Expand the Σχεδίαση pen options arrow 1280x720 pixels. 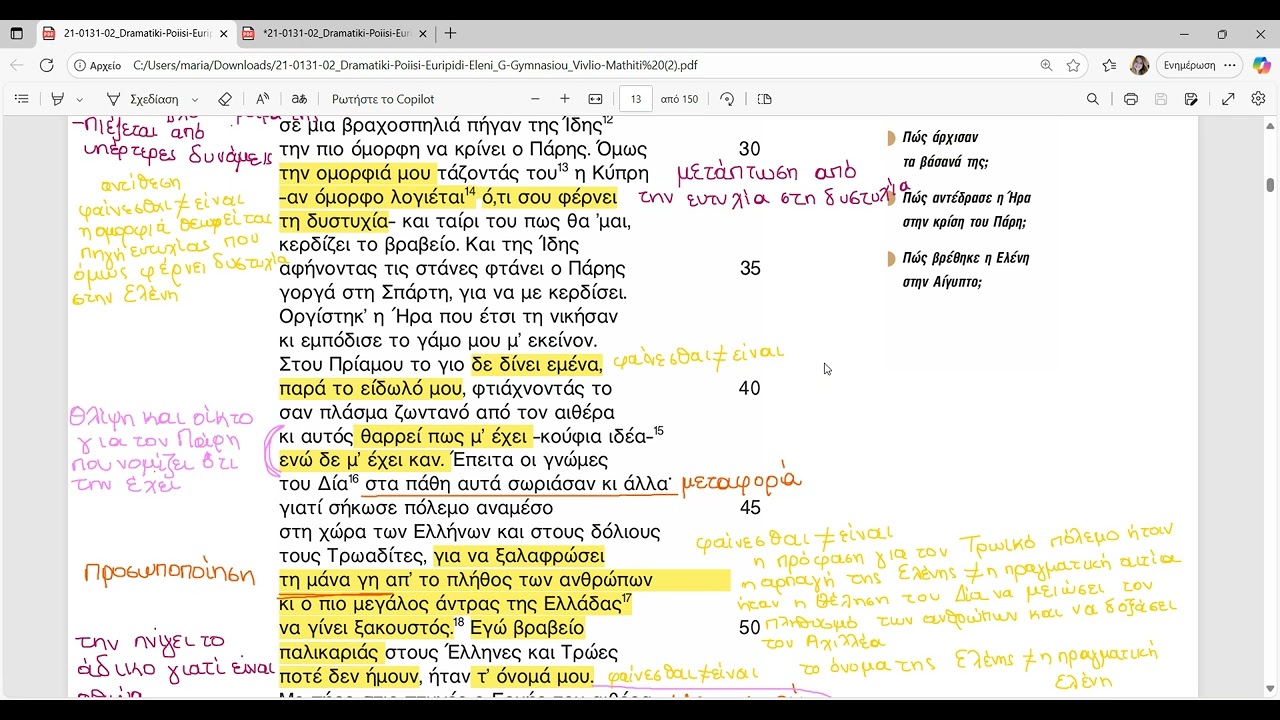195,99
